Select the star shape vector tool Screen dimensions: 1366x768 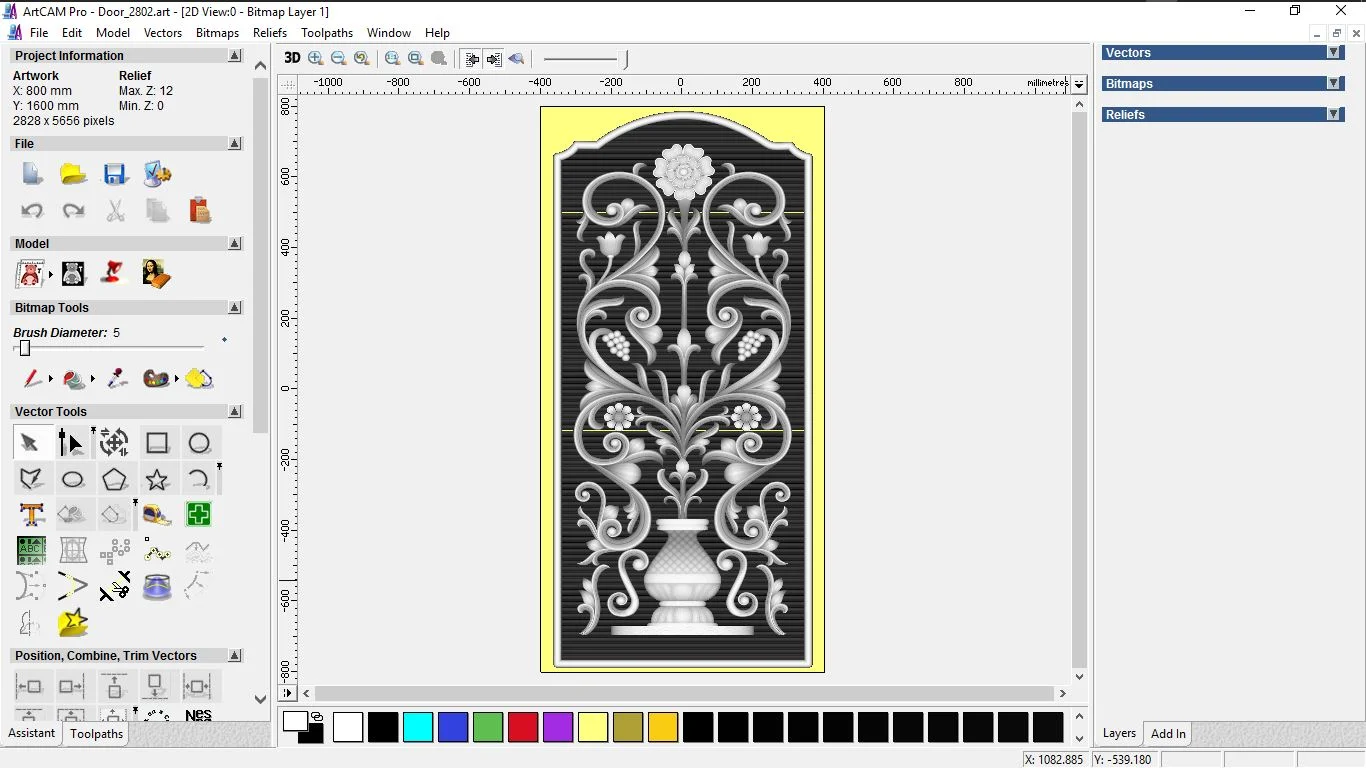[157, 480]
